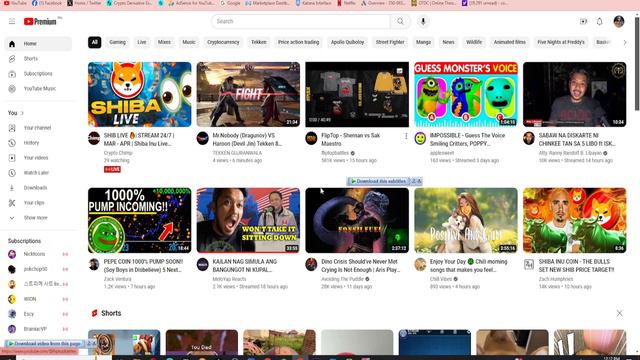Click TEKKEN GUJRANWALA channel name
This screenshot has width=640, height=360.
click(x=237, y=153)
